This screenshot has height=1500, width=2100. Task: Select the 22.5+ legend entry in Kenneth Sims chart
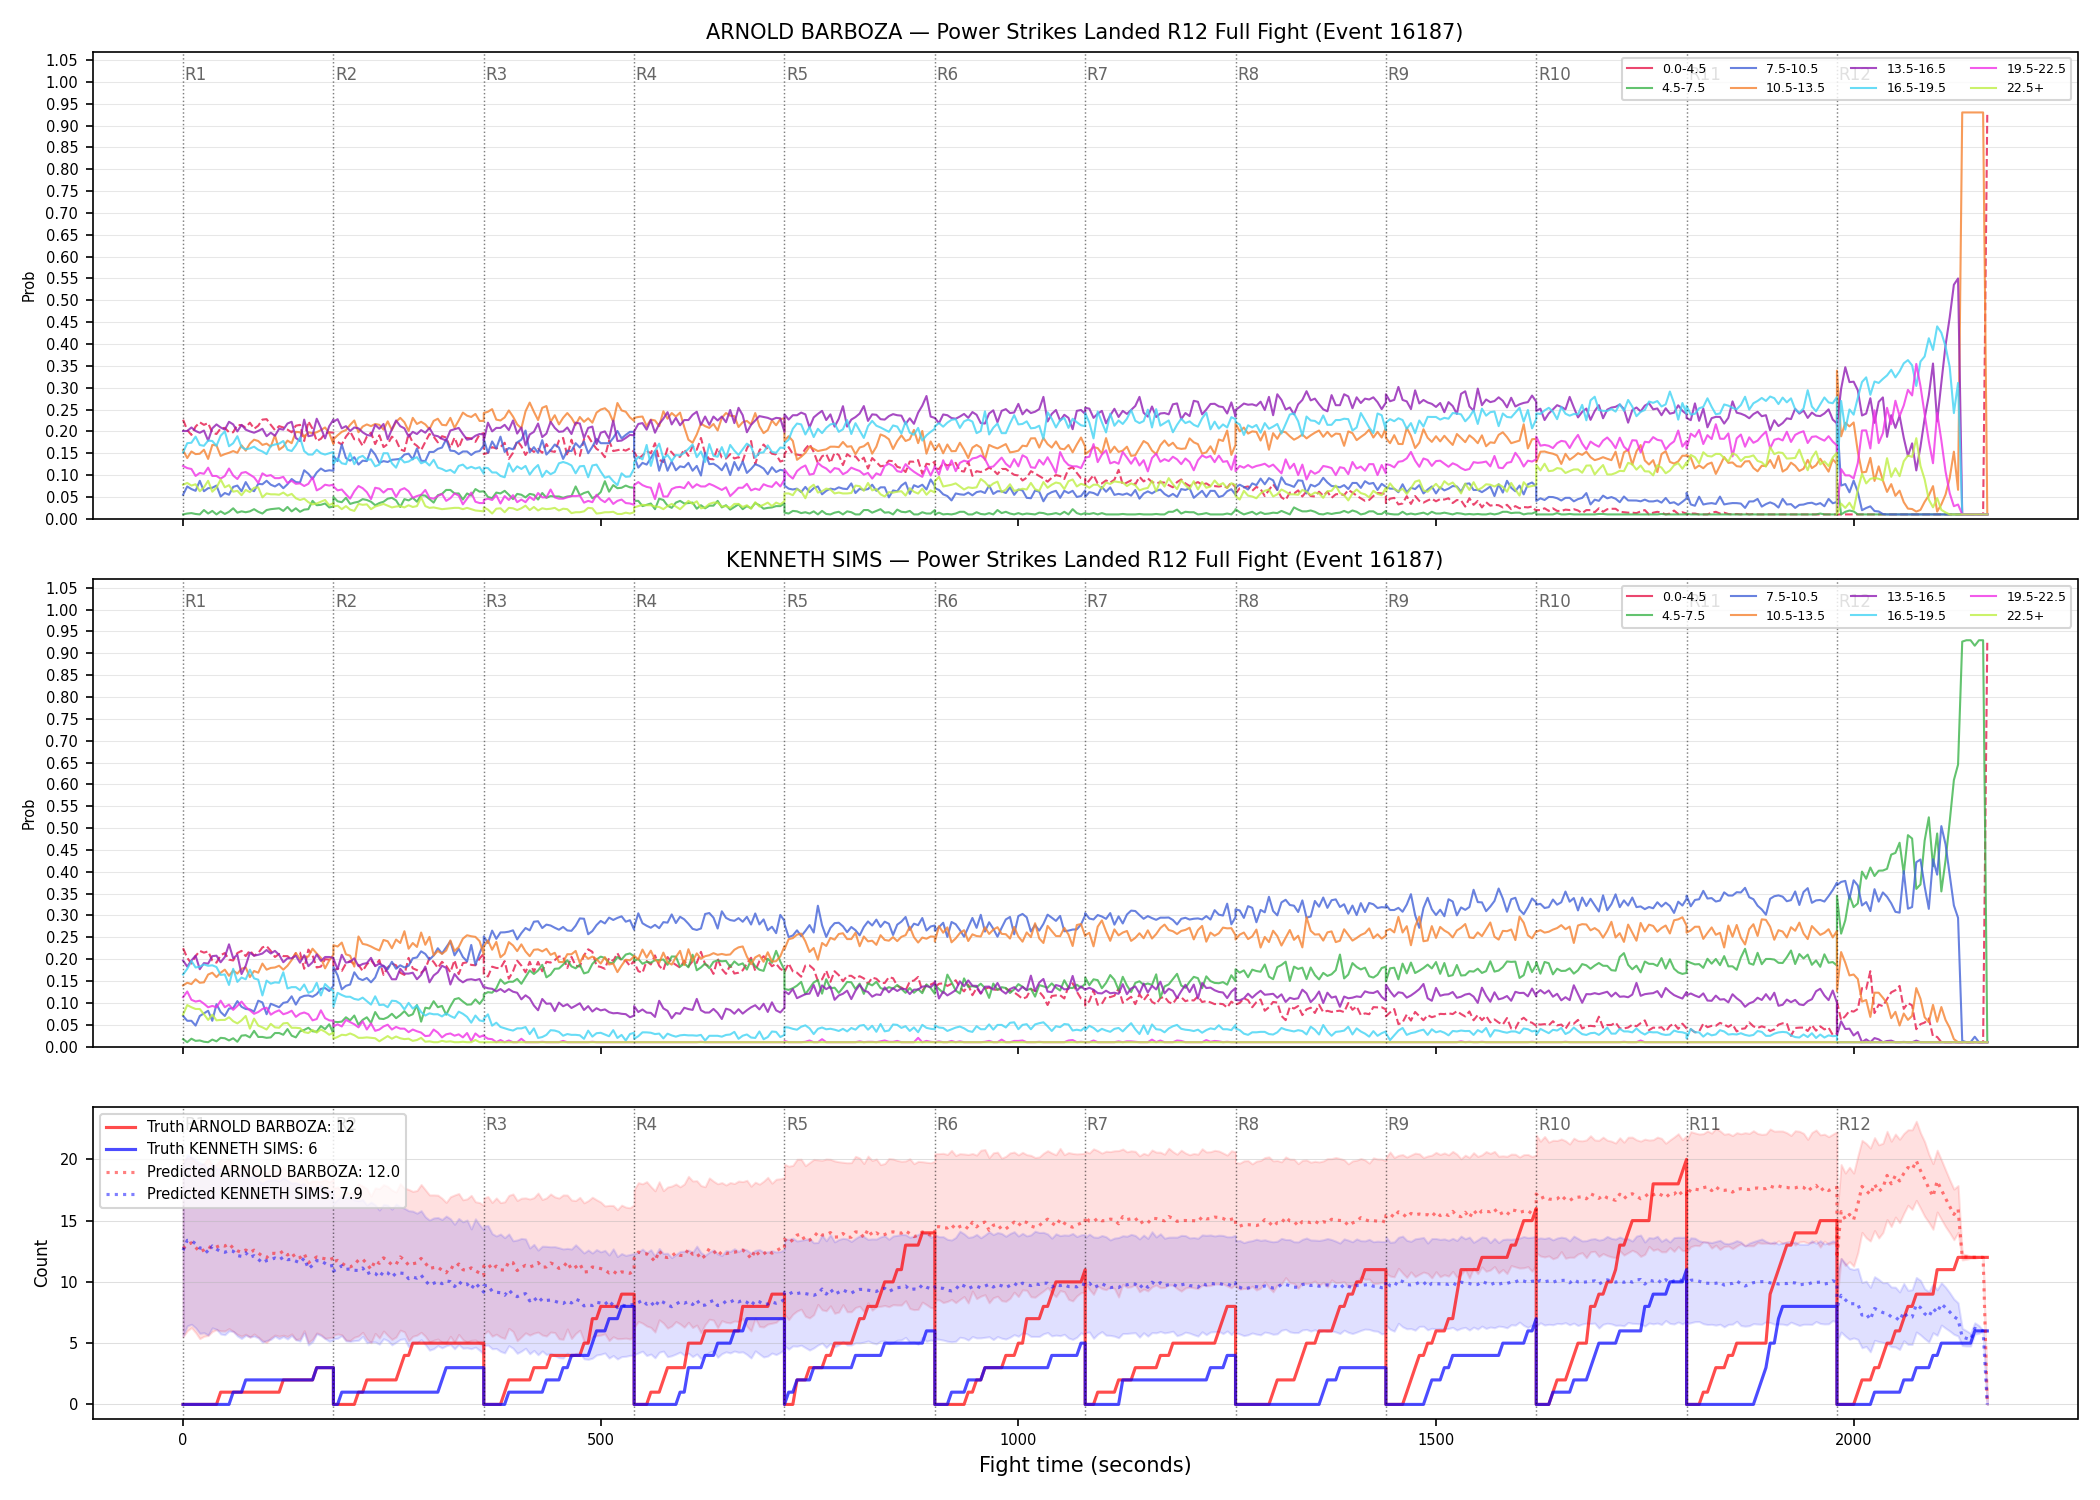tap(2007, 616)
